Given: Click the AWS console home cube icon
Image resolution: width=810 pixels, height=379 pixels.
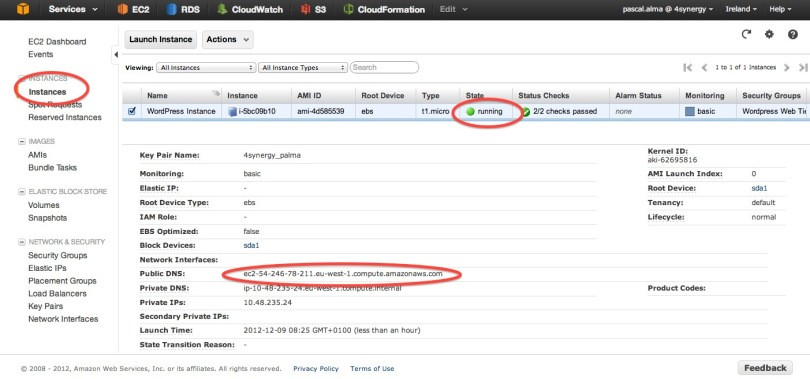Looking at the screenshot, I should (23, 9).
